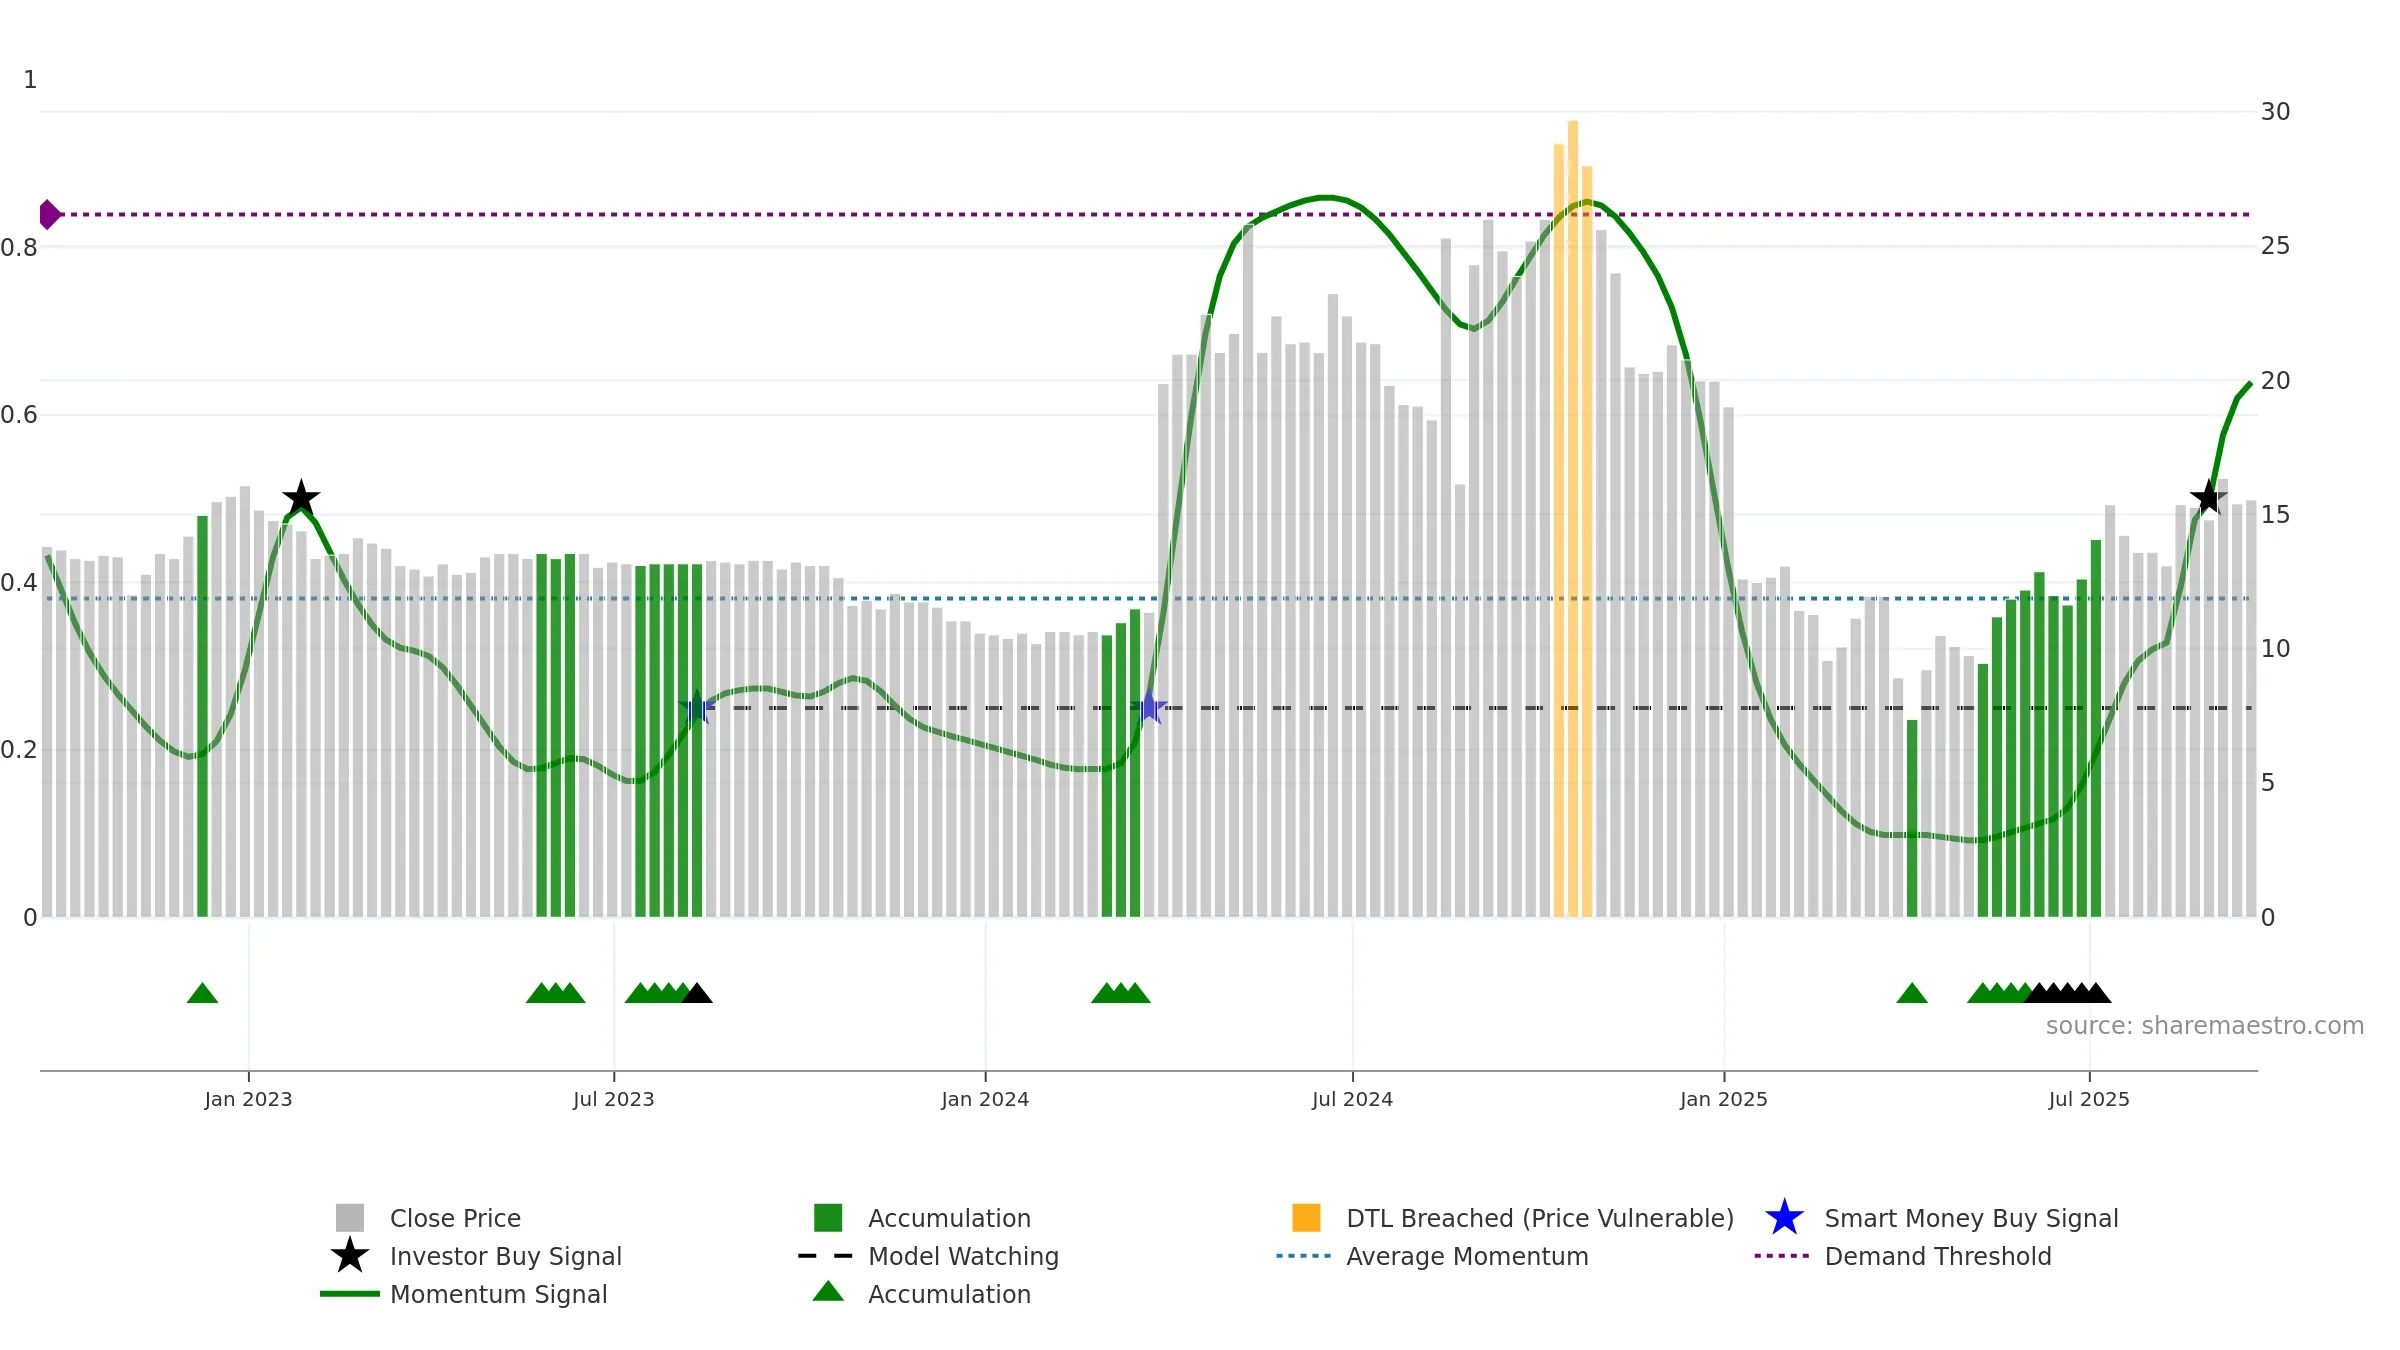2400x1350 pixels.
Task: Click the black triangle marker after Jul 2023
Action: click(x=697, y=993)
